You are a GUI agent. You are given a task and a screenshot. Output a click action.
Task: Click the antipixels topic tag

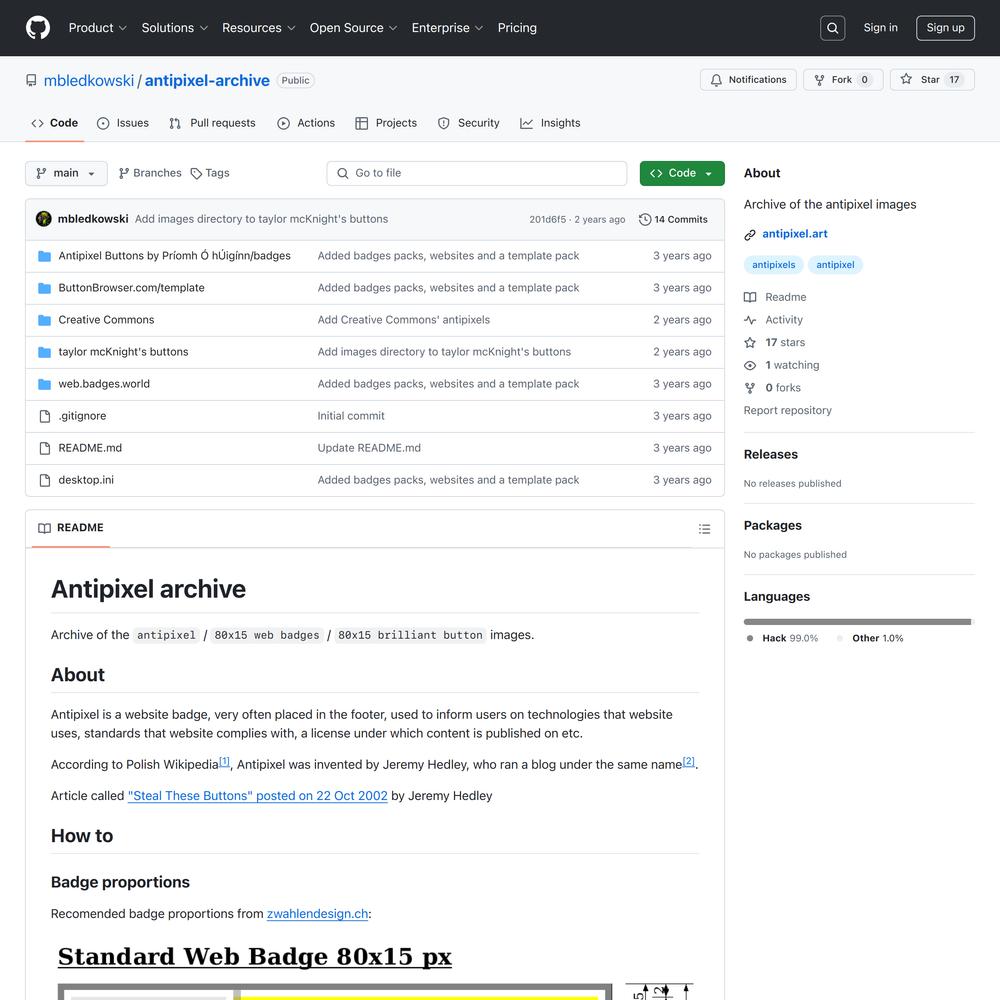pos(774,265)
